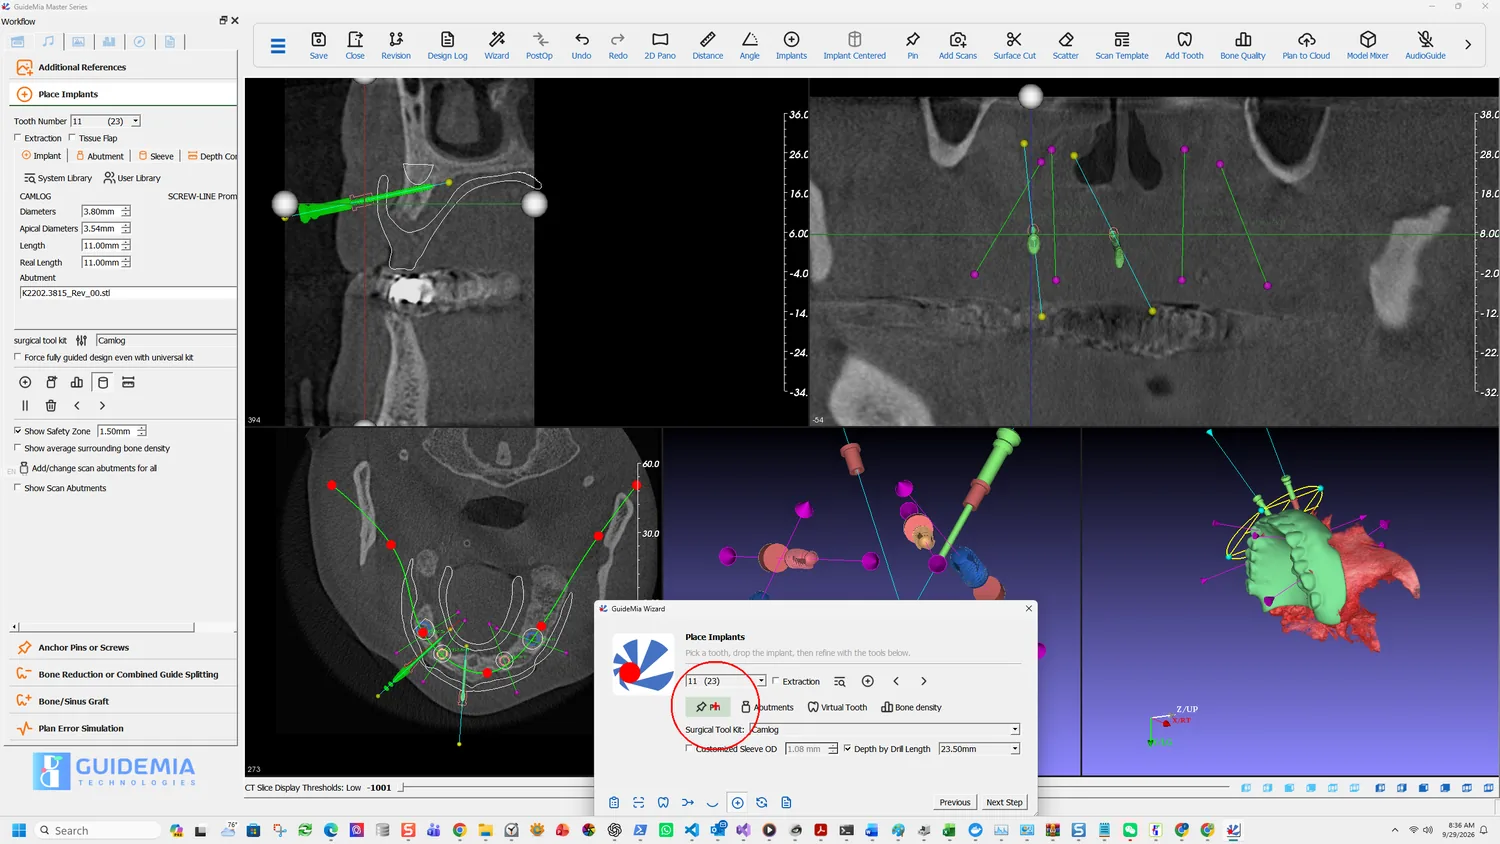Screen dimensions: 1500x844
Task: Expand Bone Reduction or Combined Guide Splitting
Action: [123, 674]
